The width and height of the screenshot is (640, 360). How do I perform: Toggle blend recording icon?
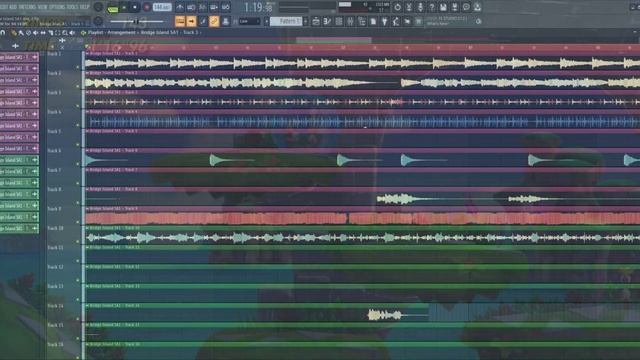tap(214, 7)
